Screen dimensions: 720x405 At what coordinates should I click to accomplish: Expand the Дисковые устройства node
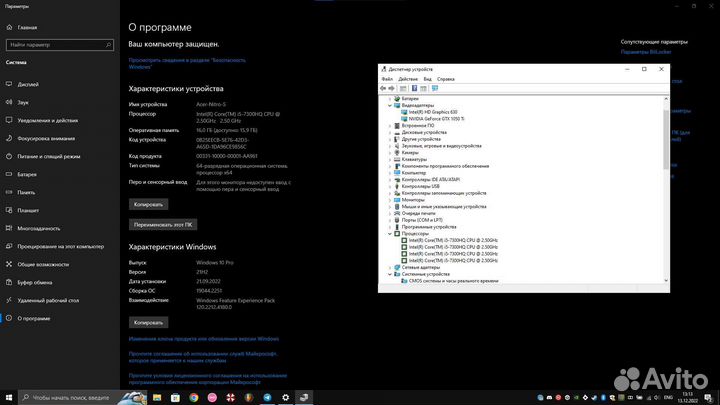pyautogui.click(x=390, y=132)
